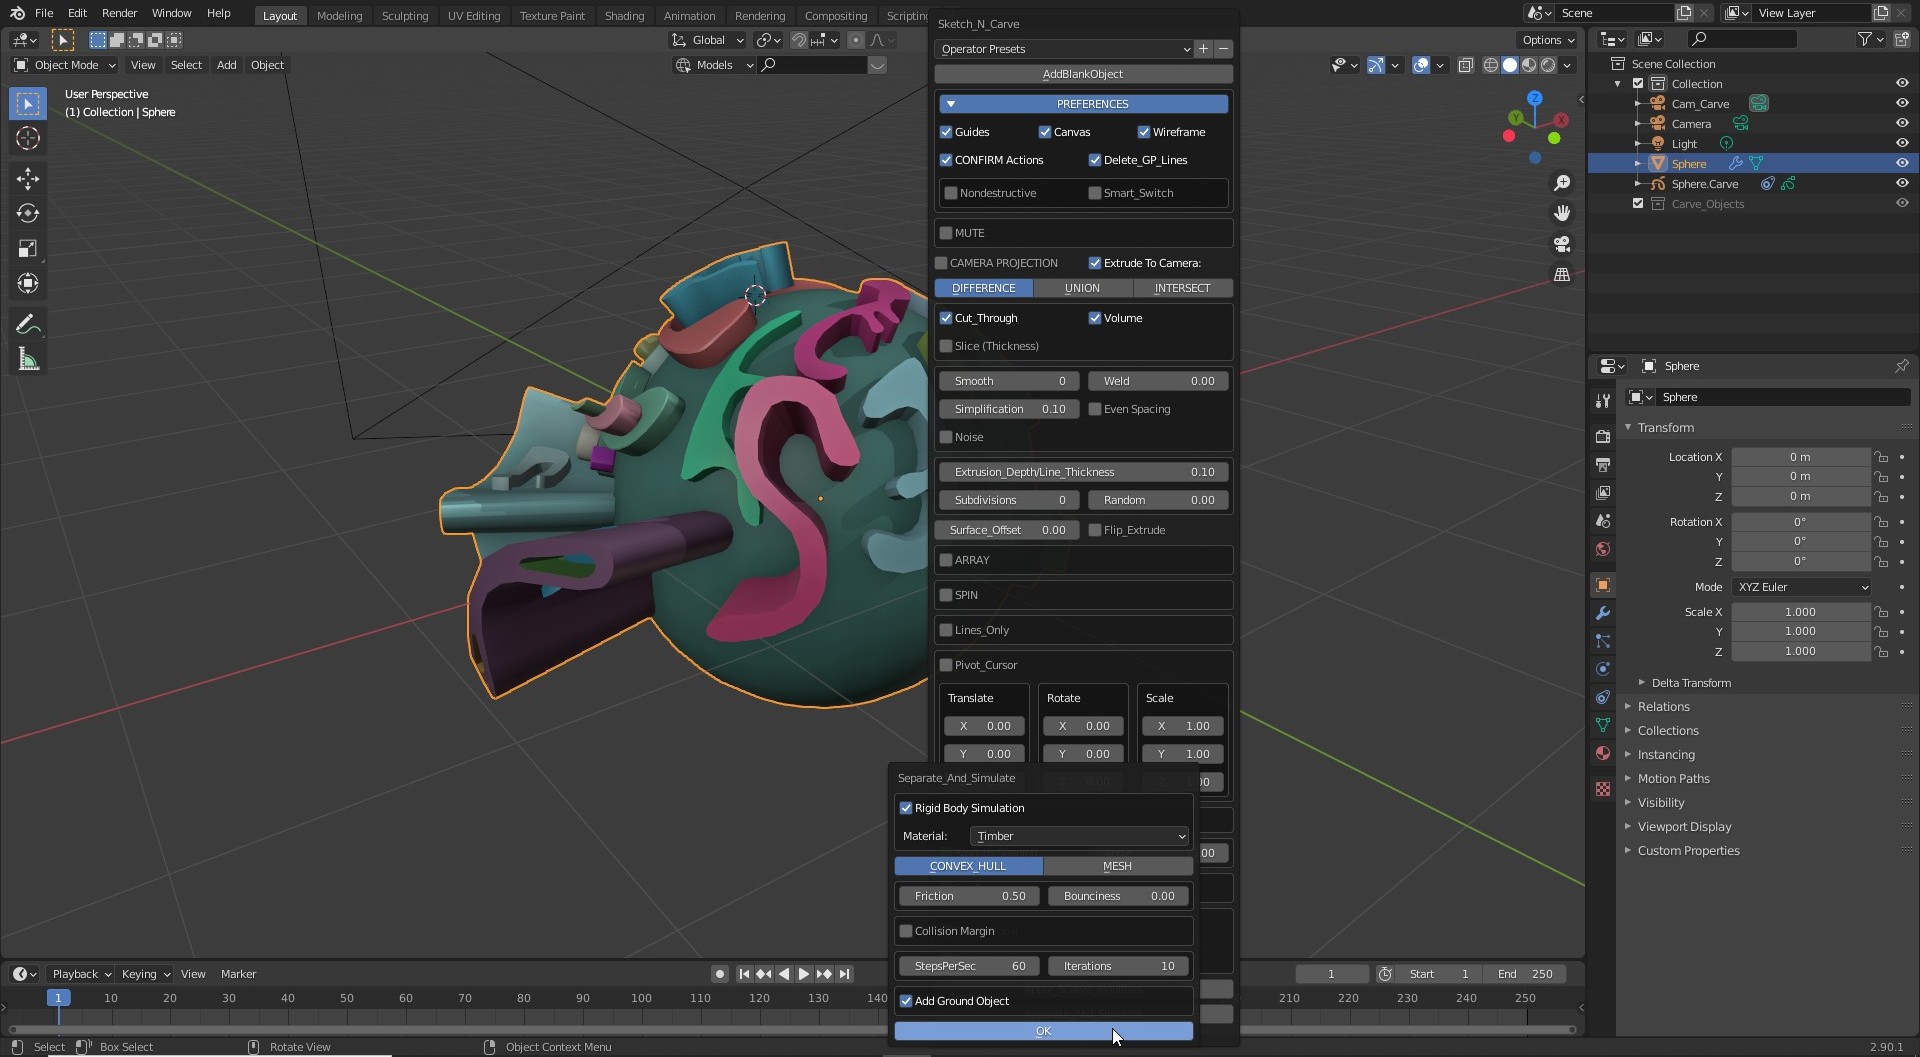Toggle Cut_Through checkbox

pyautogui.click(x=946, y=318)
